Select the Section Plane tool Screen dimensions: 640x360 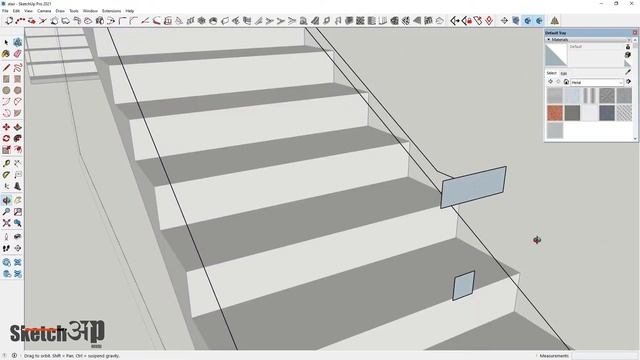[x=18, y=248]
